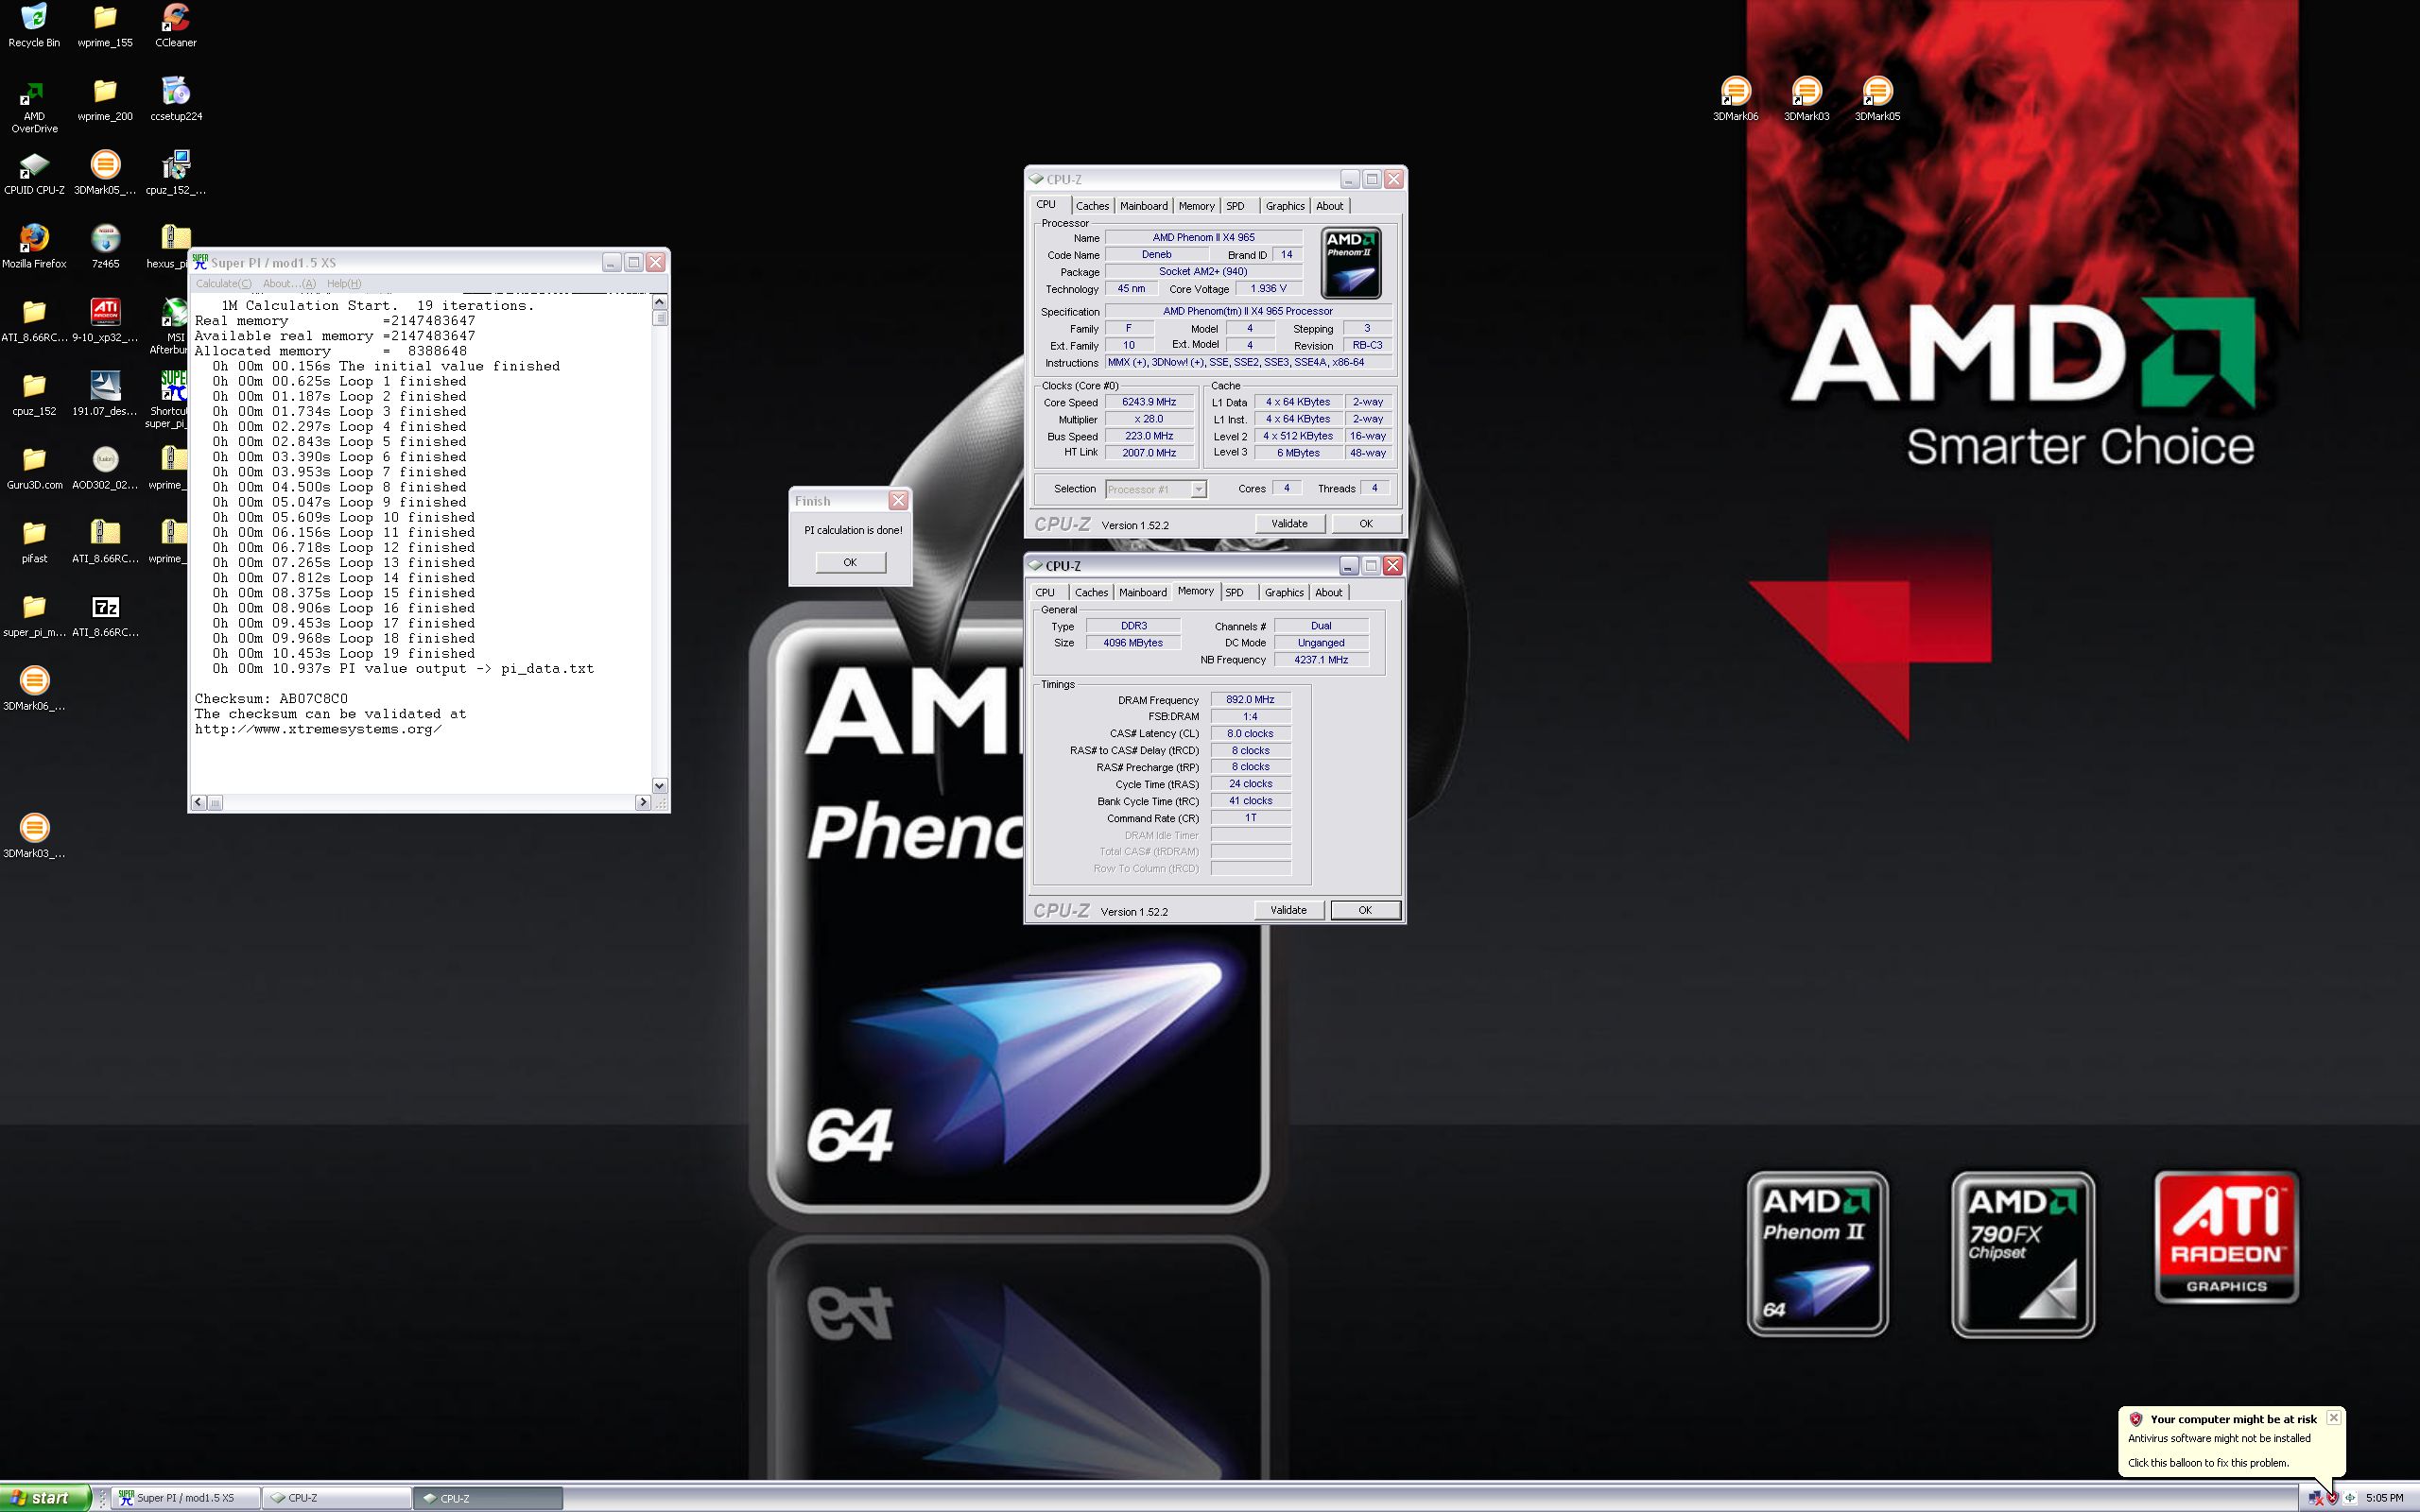Viewport: 2420px width, 1512px height.
Task: Switch to Mainboard tab in upper CPU-Z
Action: coord(1143,206)
